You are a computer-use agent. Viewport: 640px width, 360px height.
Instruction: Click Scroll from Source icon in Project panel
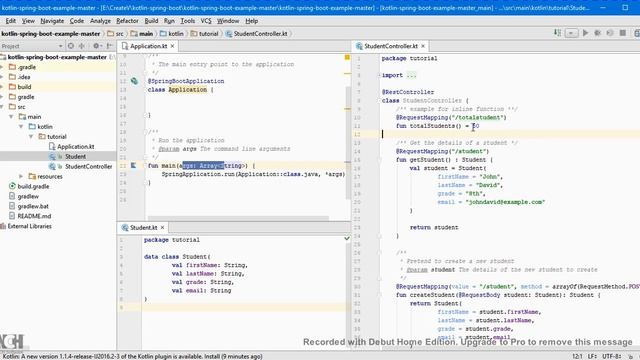point(71,46)
